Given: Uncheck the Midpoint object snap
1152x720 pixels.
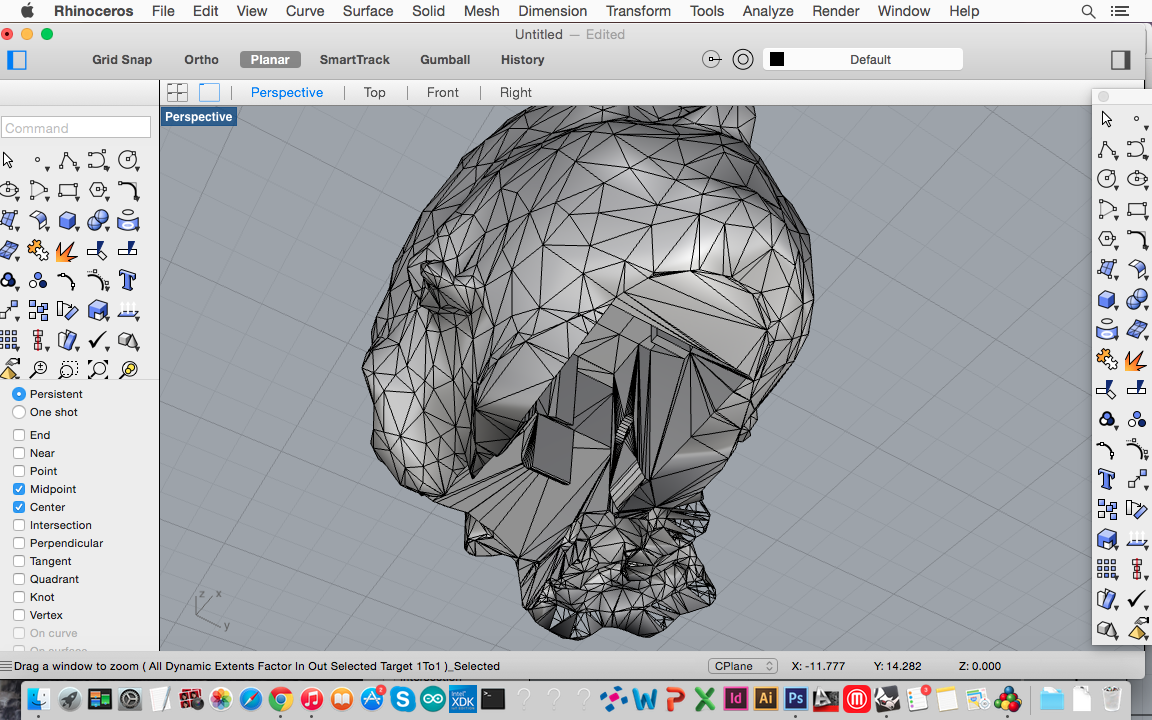Looking at the screenshot, I should click(19, 489).
